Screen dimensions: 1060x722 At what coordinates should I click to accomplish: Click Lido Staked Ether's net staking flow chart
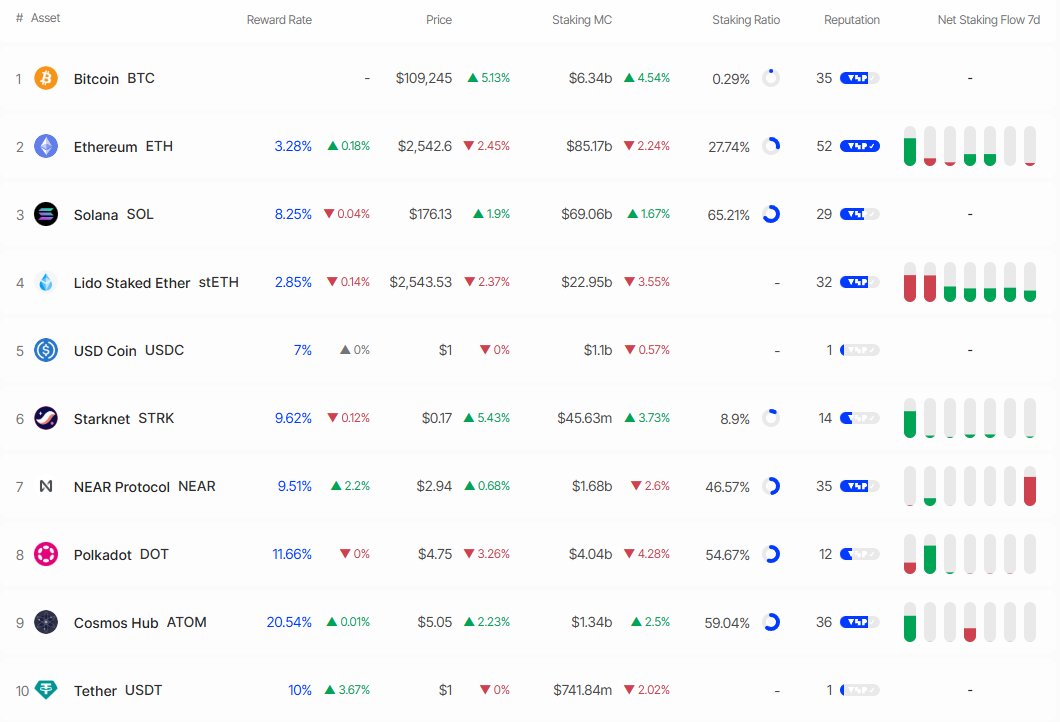(969, 282)
